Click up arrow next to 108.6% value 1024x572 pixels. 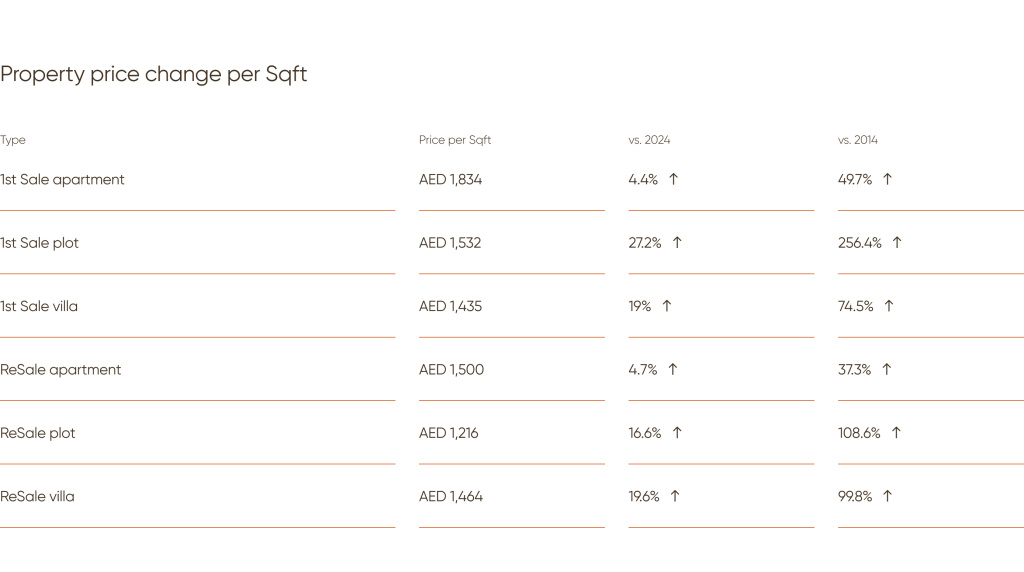pyautogui.click(x=897, y=432)
